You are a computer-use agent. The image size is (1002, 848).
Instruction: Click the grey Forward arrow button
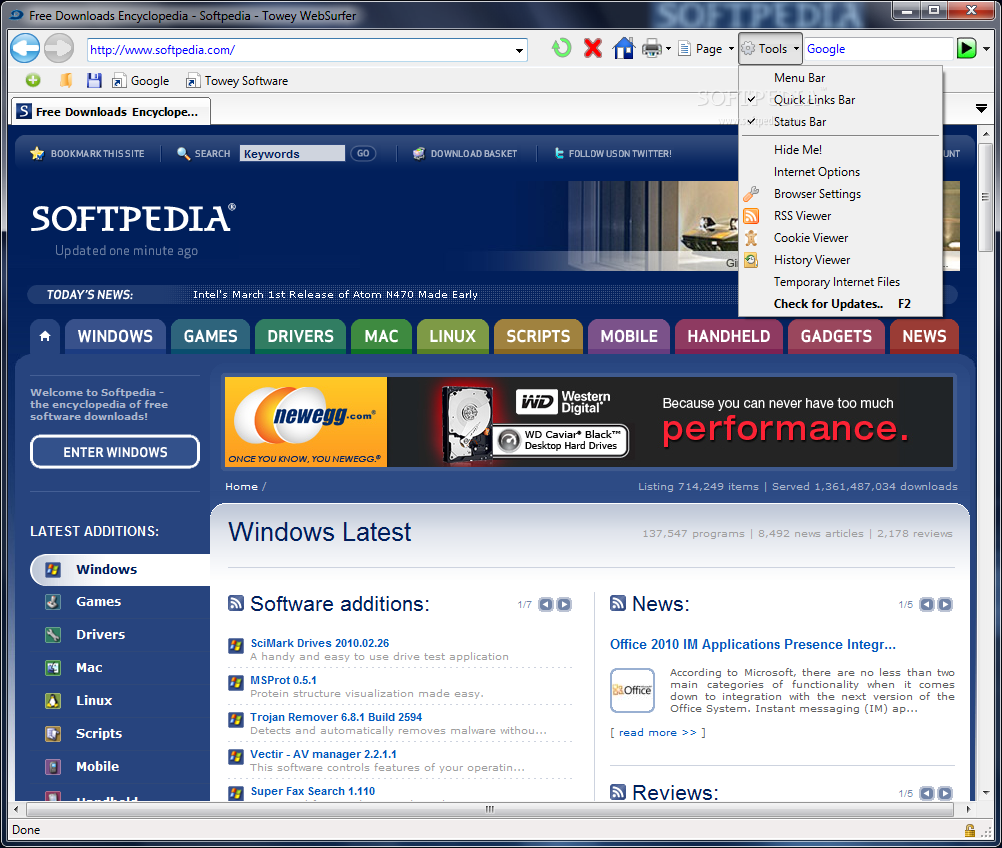59,49
